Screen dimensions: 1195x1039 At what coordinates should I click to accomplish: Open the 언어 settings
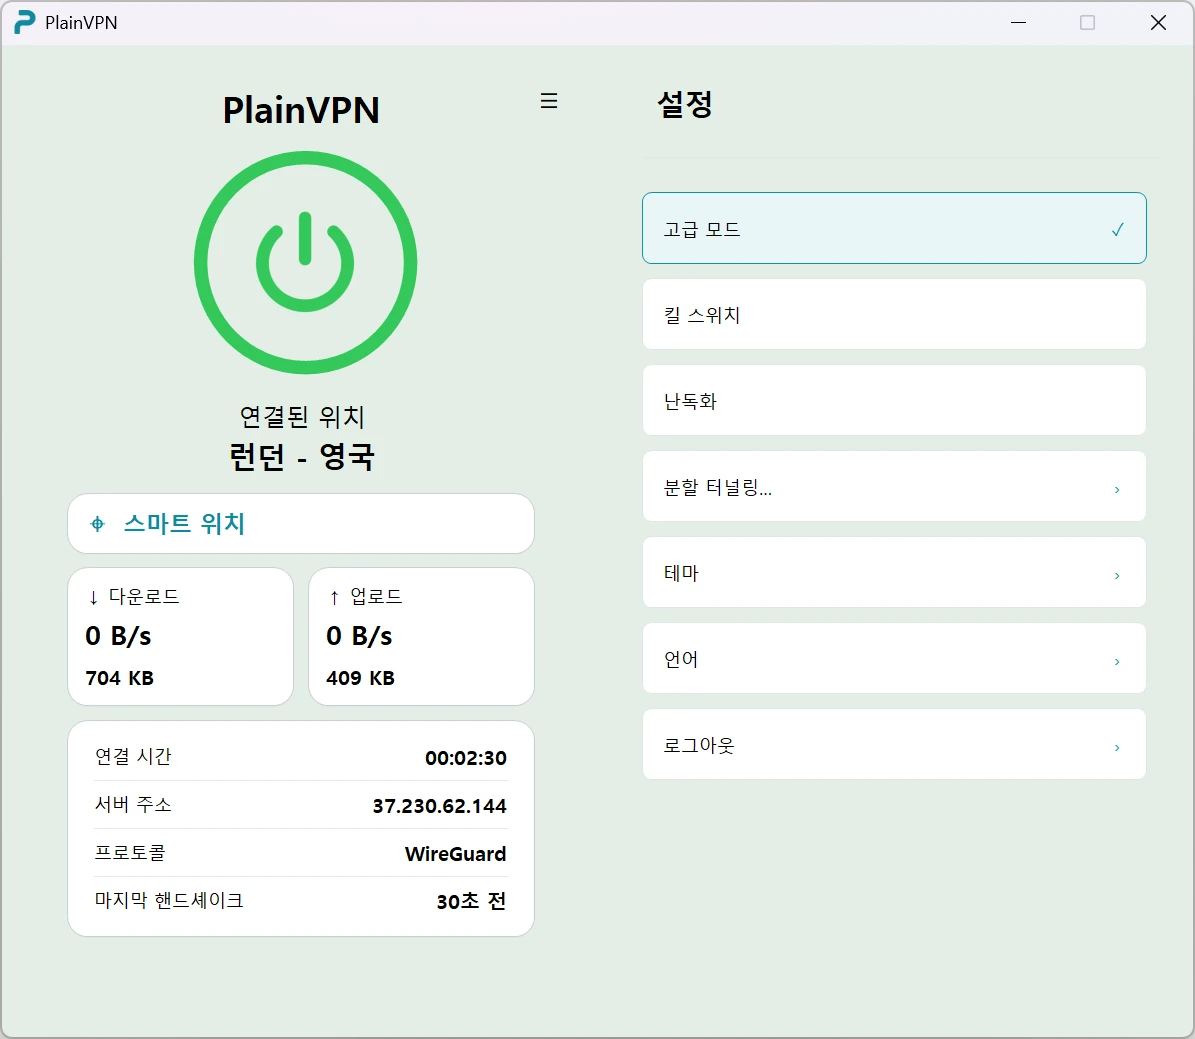[894, 659]
